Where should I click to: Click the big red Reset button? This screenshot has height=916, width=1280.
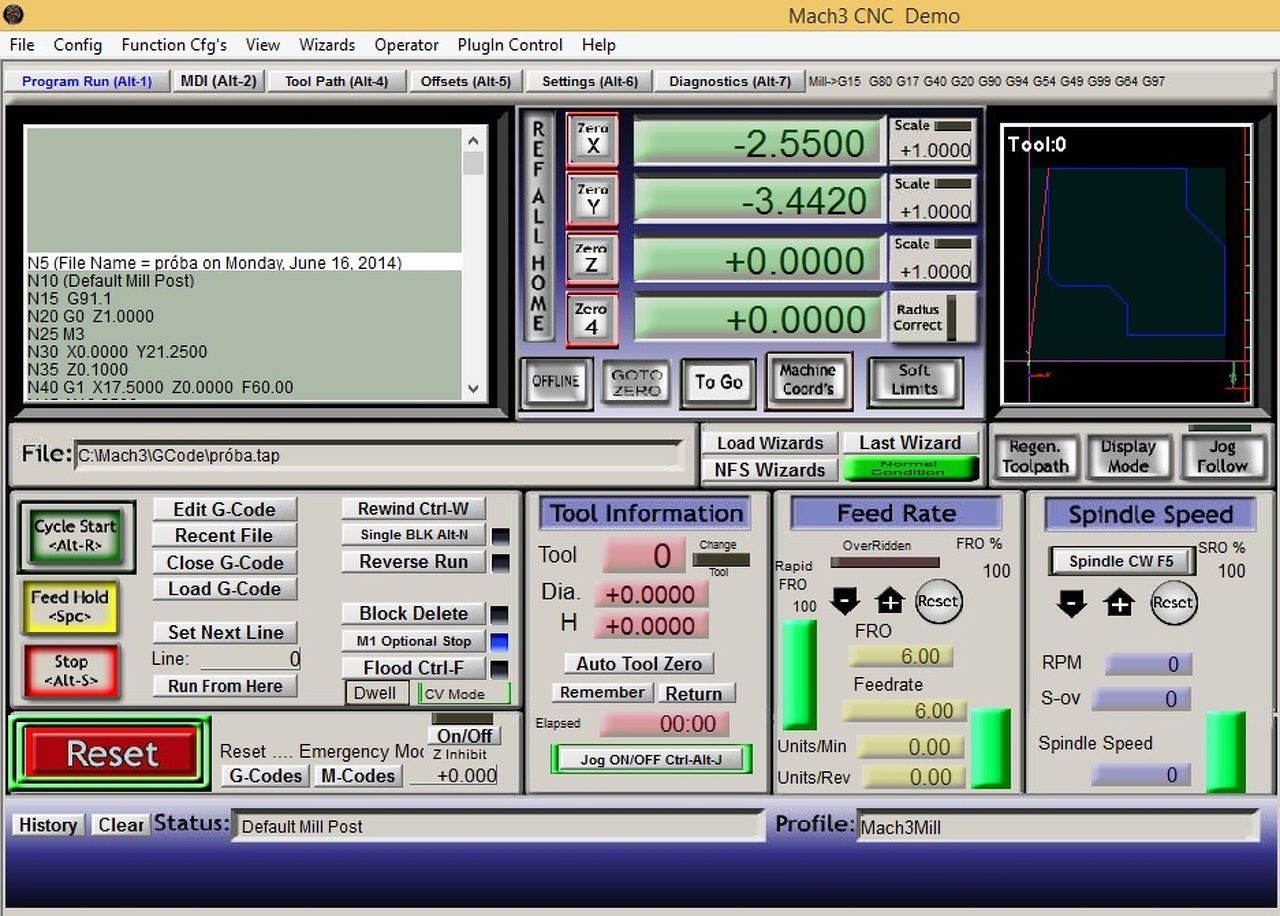110,753
